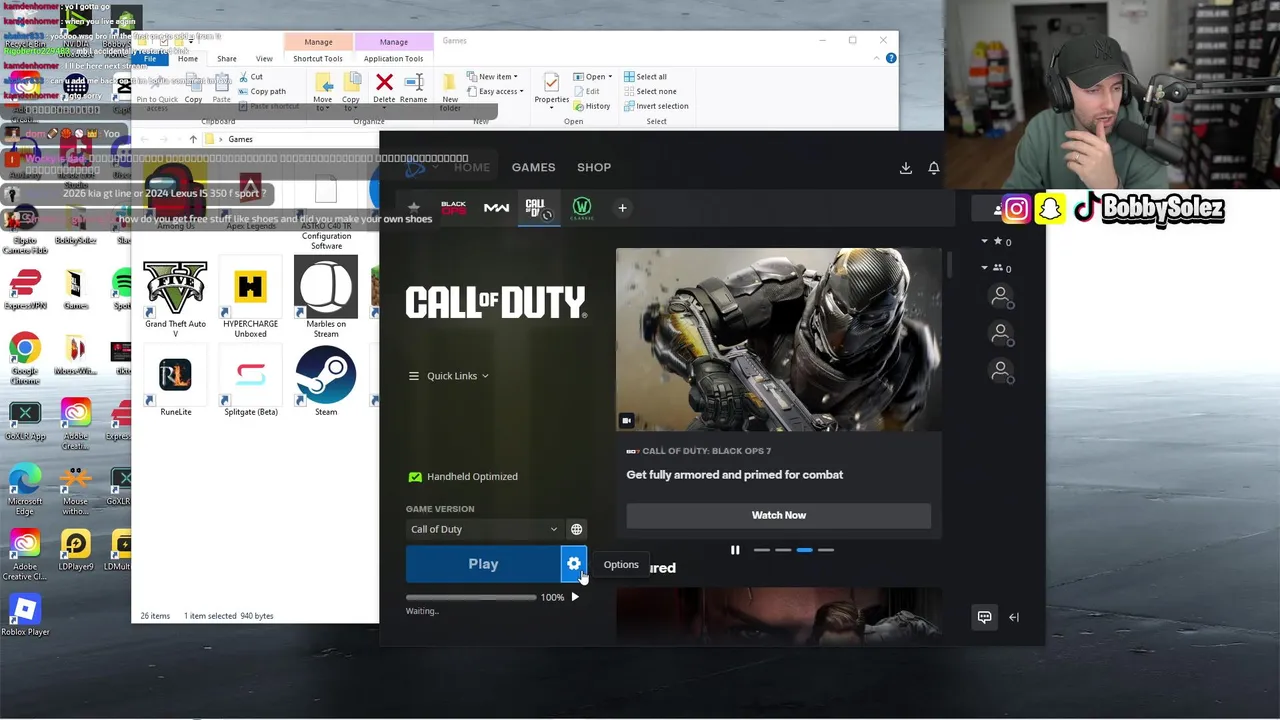This screenshot has width=1280, height=720.
Task: Open the Battle.net notifications bell
Action: [934, 168]
